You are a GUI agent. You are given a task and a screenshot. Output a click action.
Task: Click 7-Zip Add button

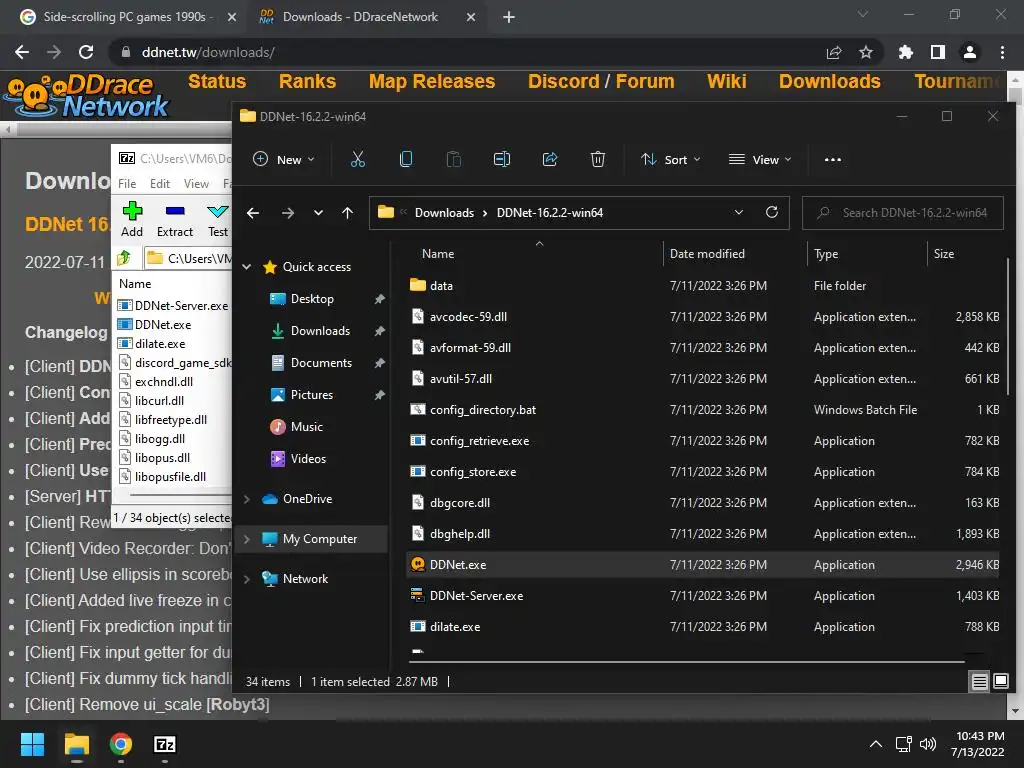point(132,219)
